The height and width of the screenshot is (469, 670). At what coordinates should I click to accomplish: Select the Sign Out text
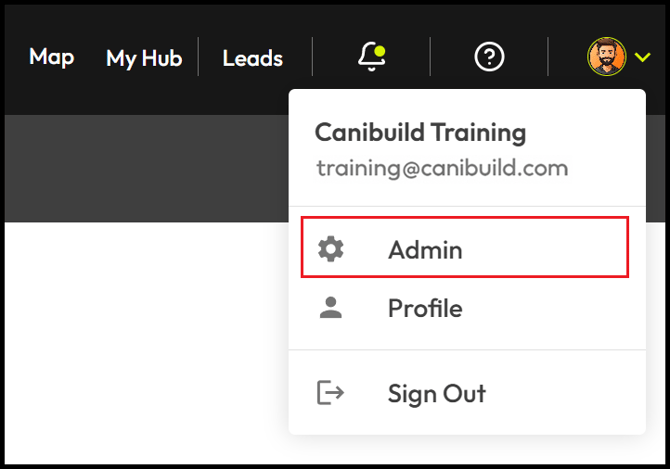click(x=437, y=394)
